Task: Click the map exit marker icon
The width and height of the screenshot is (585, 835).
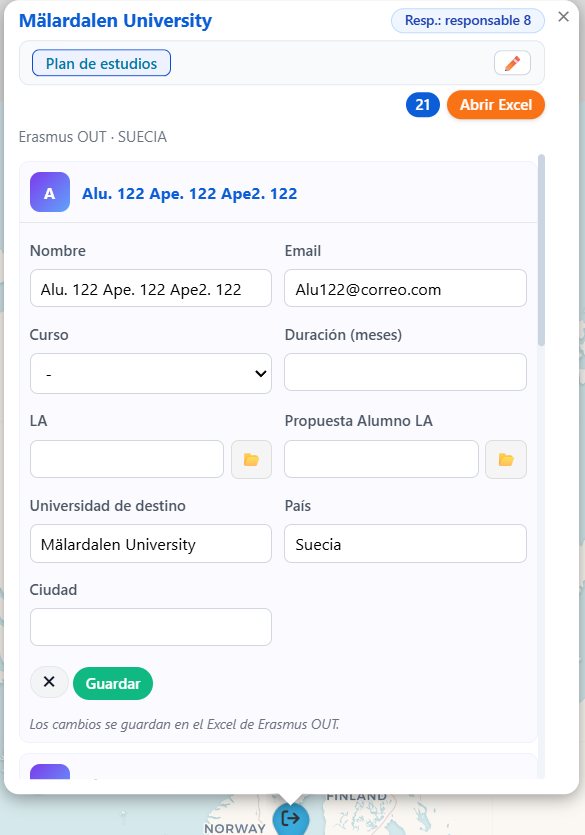Action: (291, 818)
